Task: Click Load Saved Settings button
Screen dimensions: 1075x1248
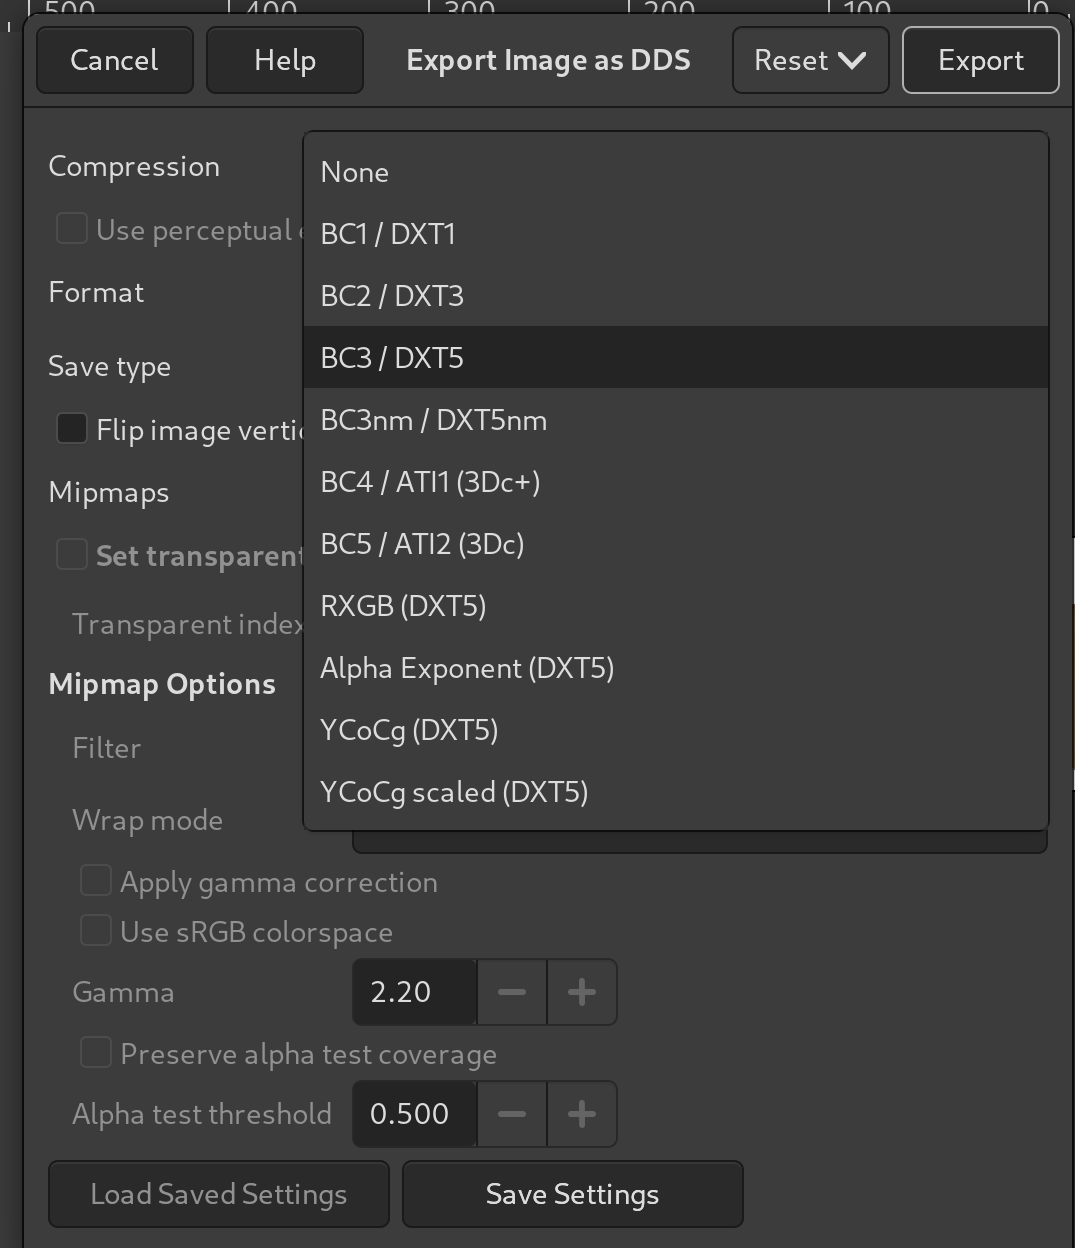Action: 219,1194
